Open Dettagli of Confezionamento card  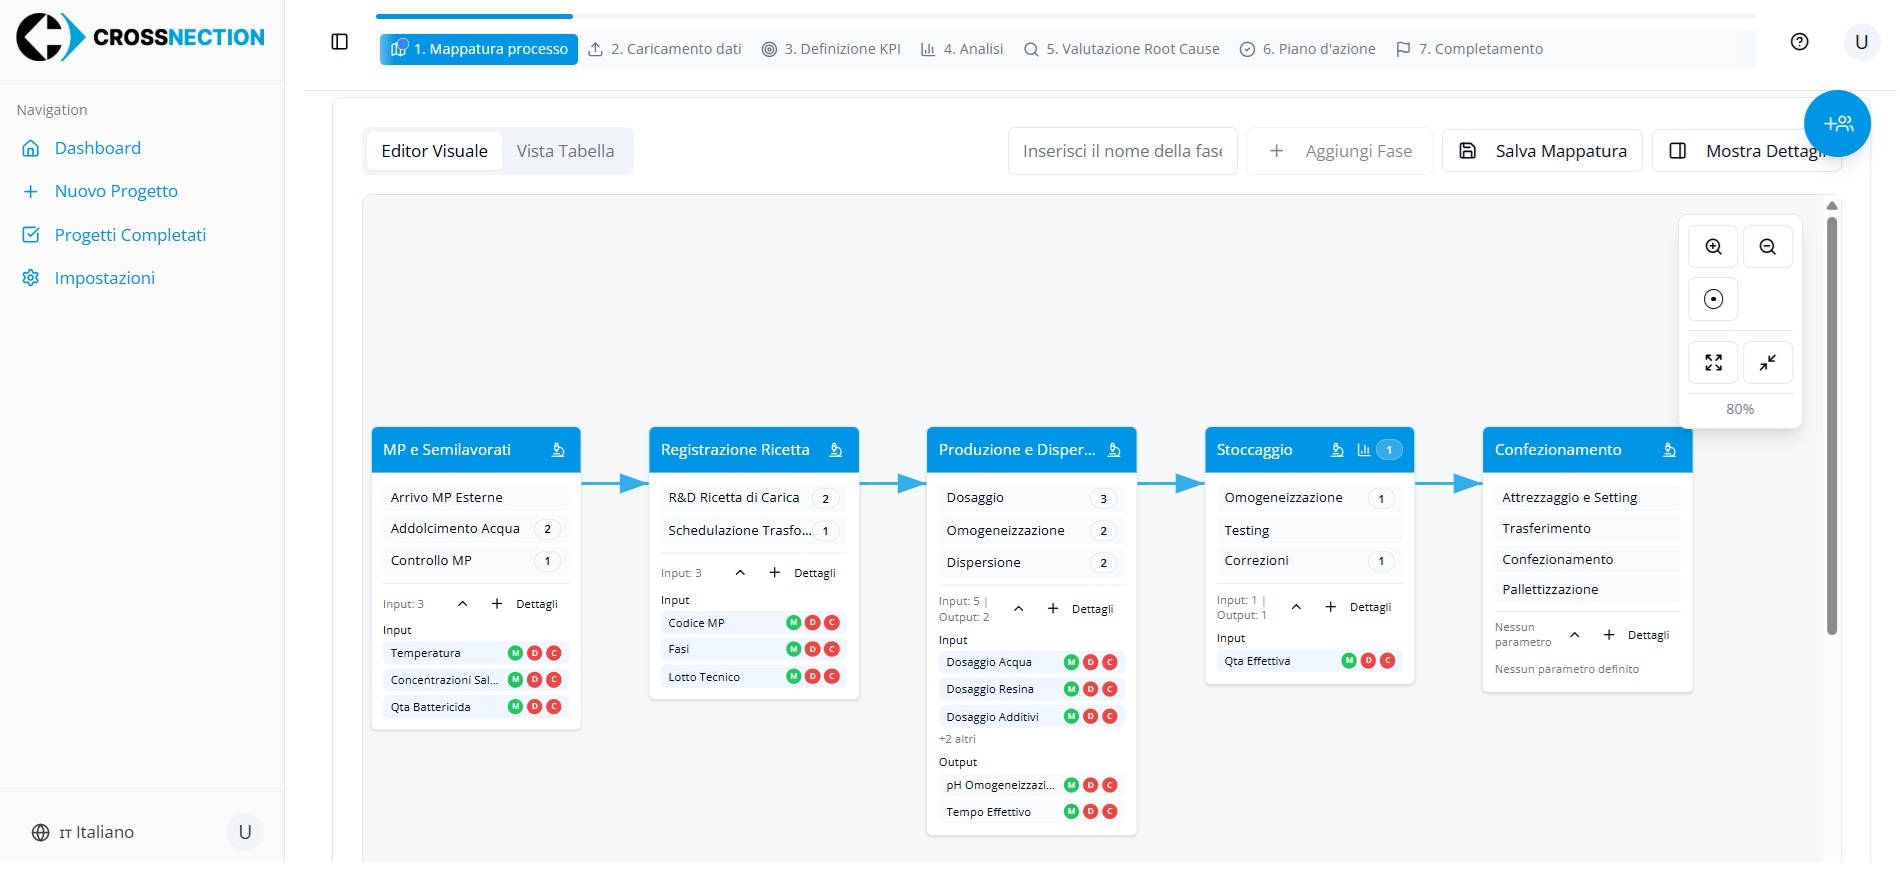click(1648, 635)
